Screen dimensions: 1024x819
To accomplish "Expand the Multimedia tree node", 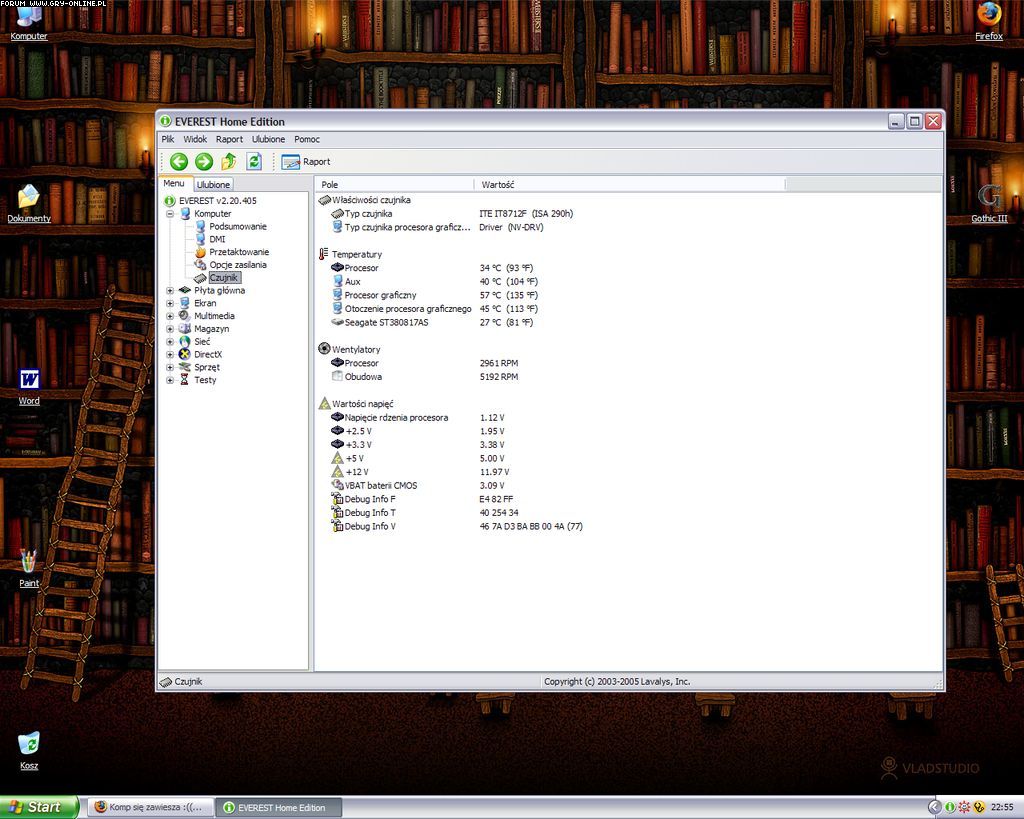I will click(170, 316).
